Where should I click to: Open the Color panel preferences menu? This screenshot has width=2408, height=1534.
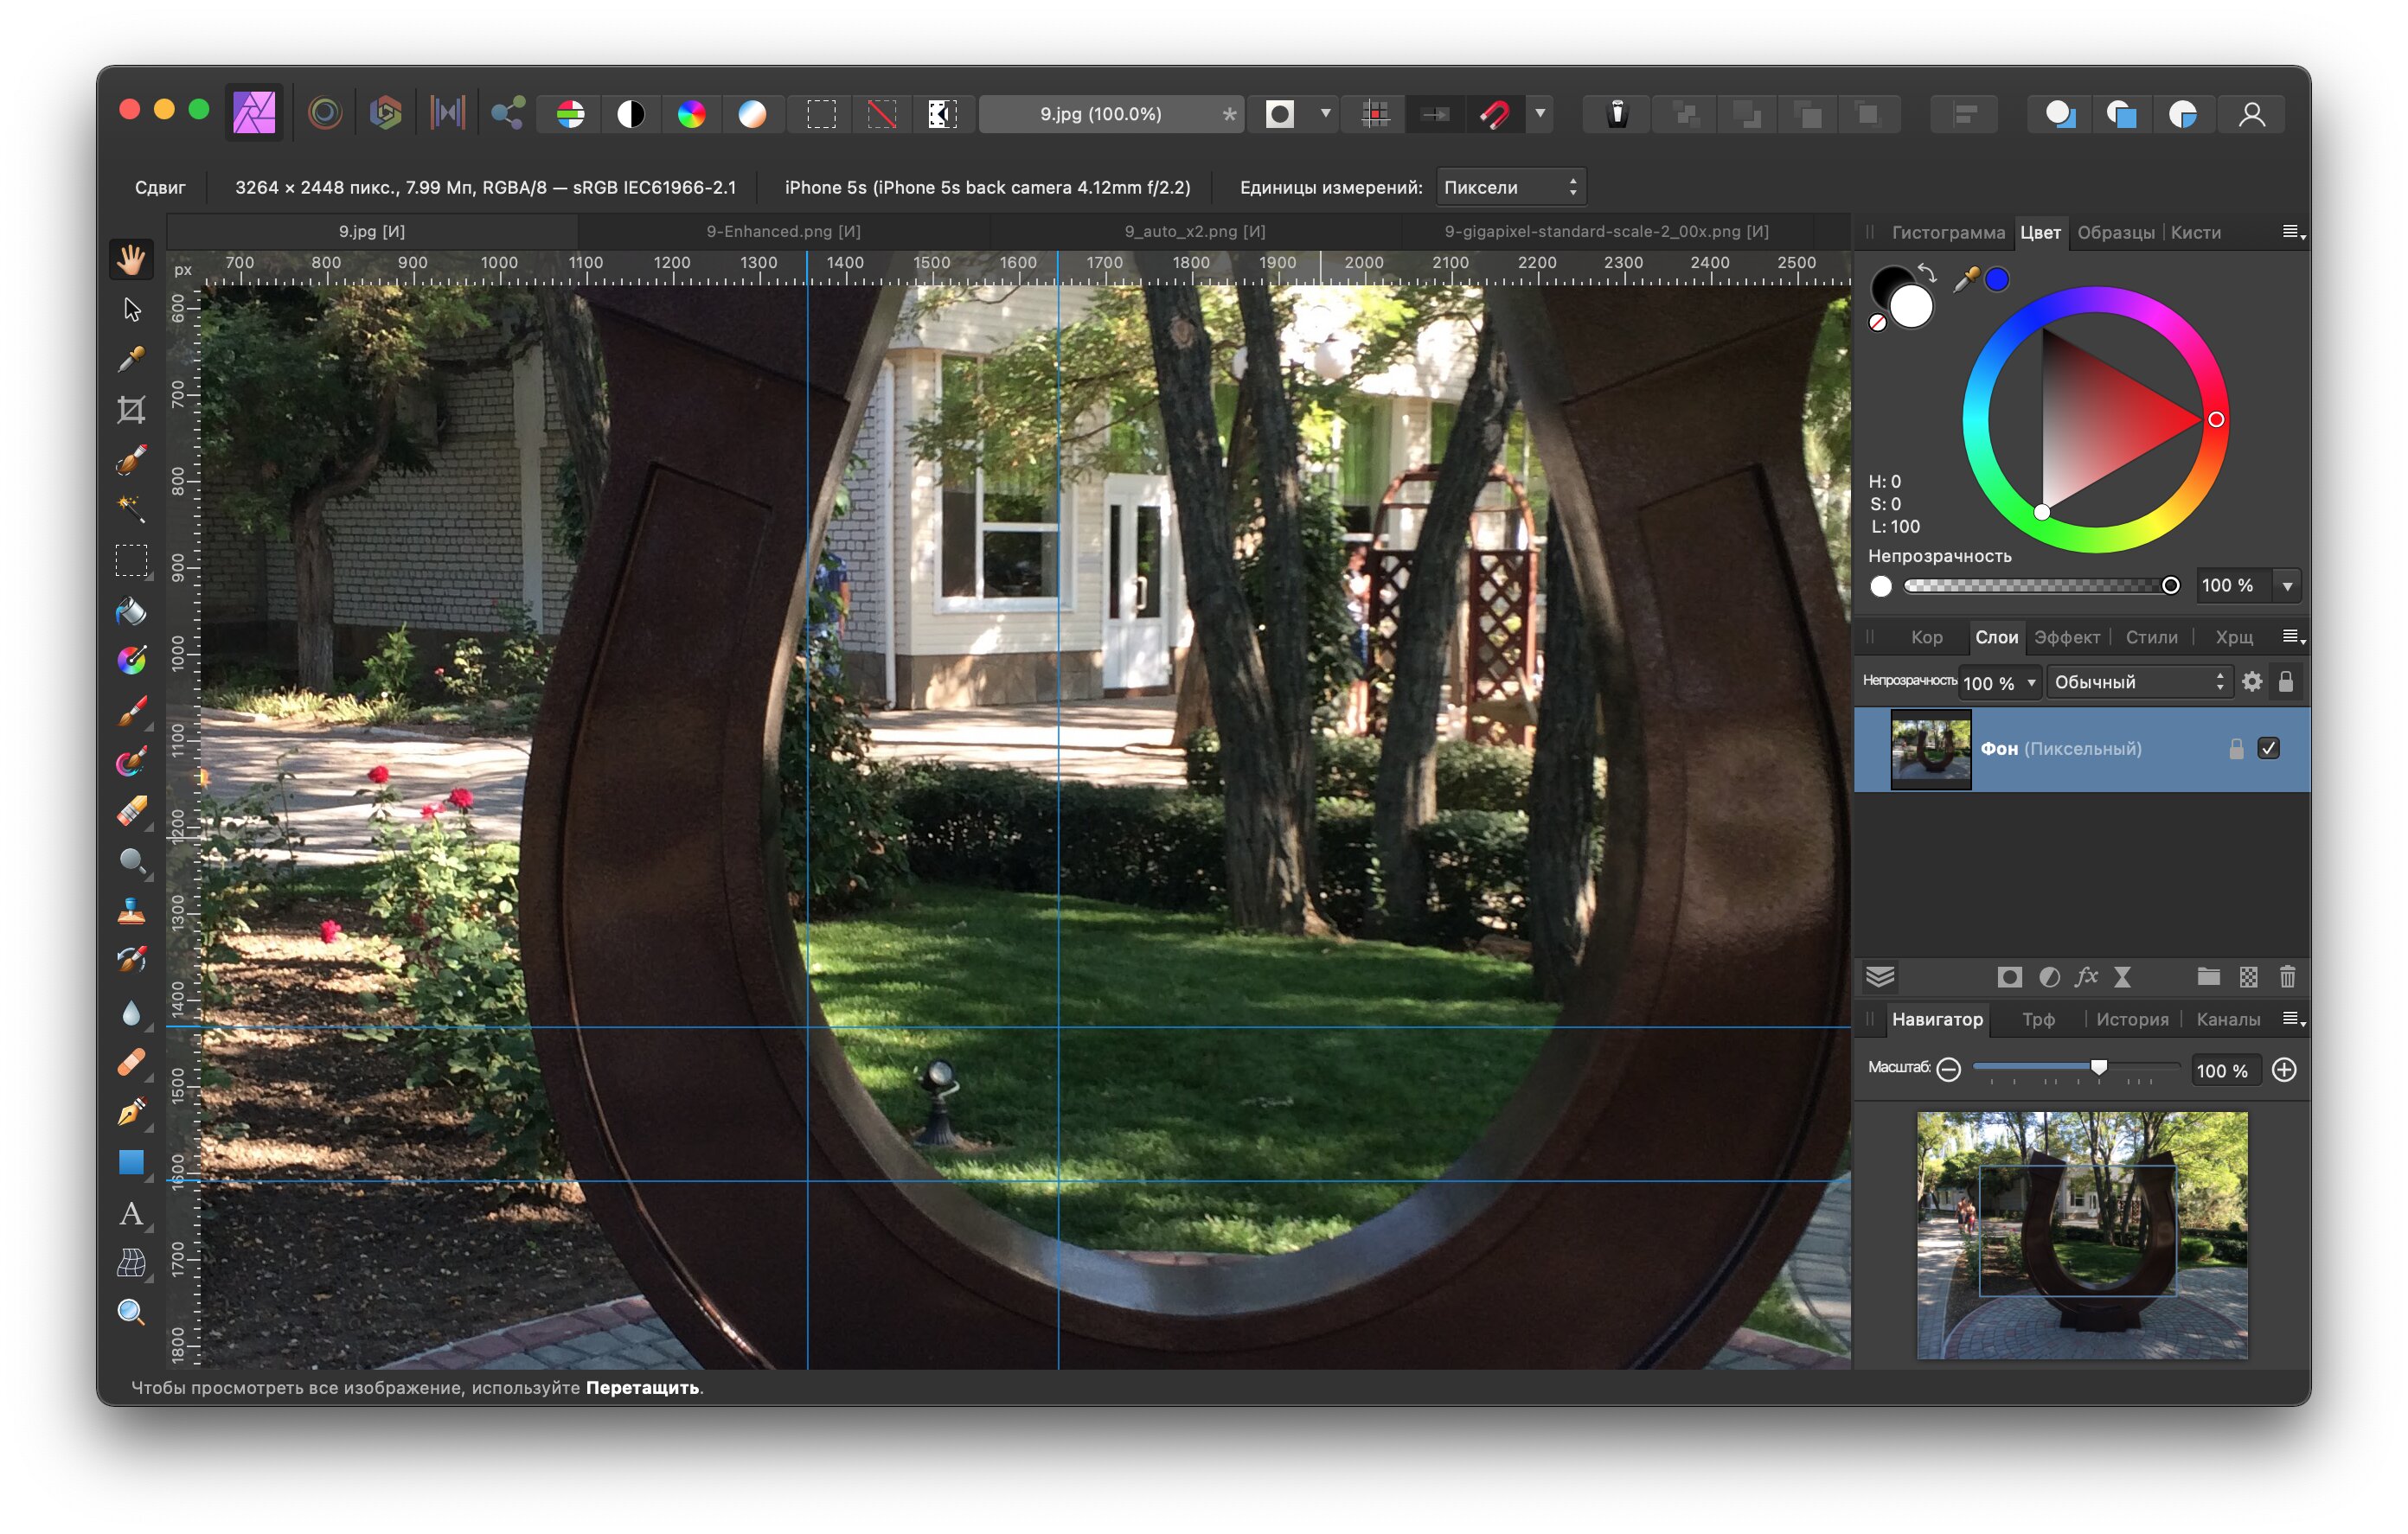tap(2293, 232)
